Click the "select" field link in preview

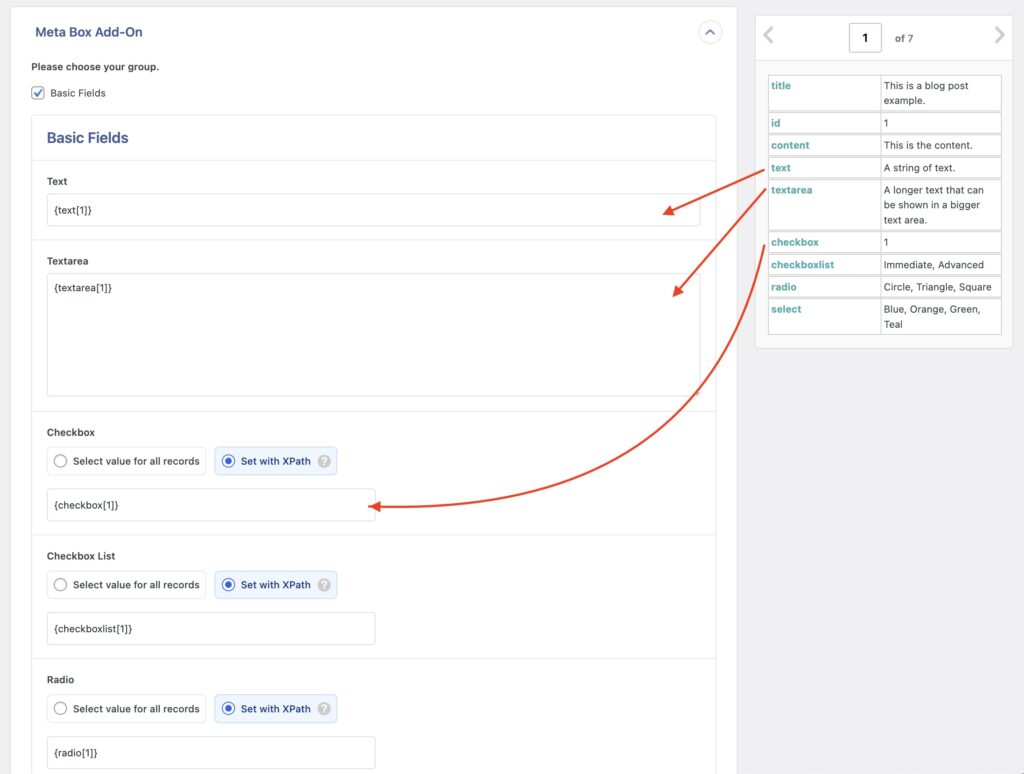tap(786, 309)
